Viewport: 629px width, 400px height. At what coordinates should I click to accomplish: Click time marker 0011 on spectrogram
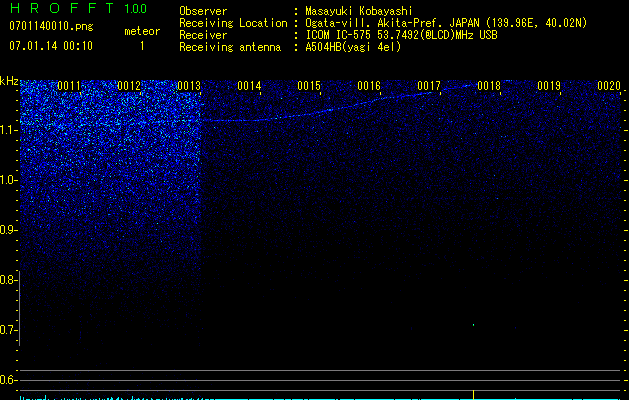[x=69, y=86]
